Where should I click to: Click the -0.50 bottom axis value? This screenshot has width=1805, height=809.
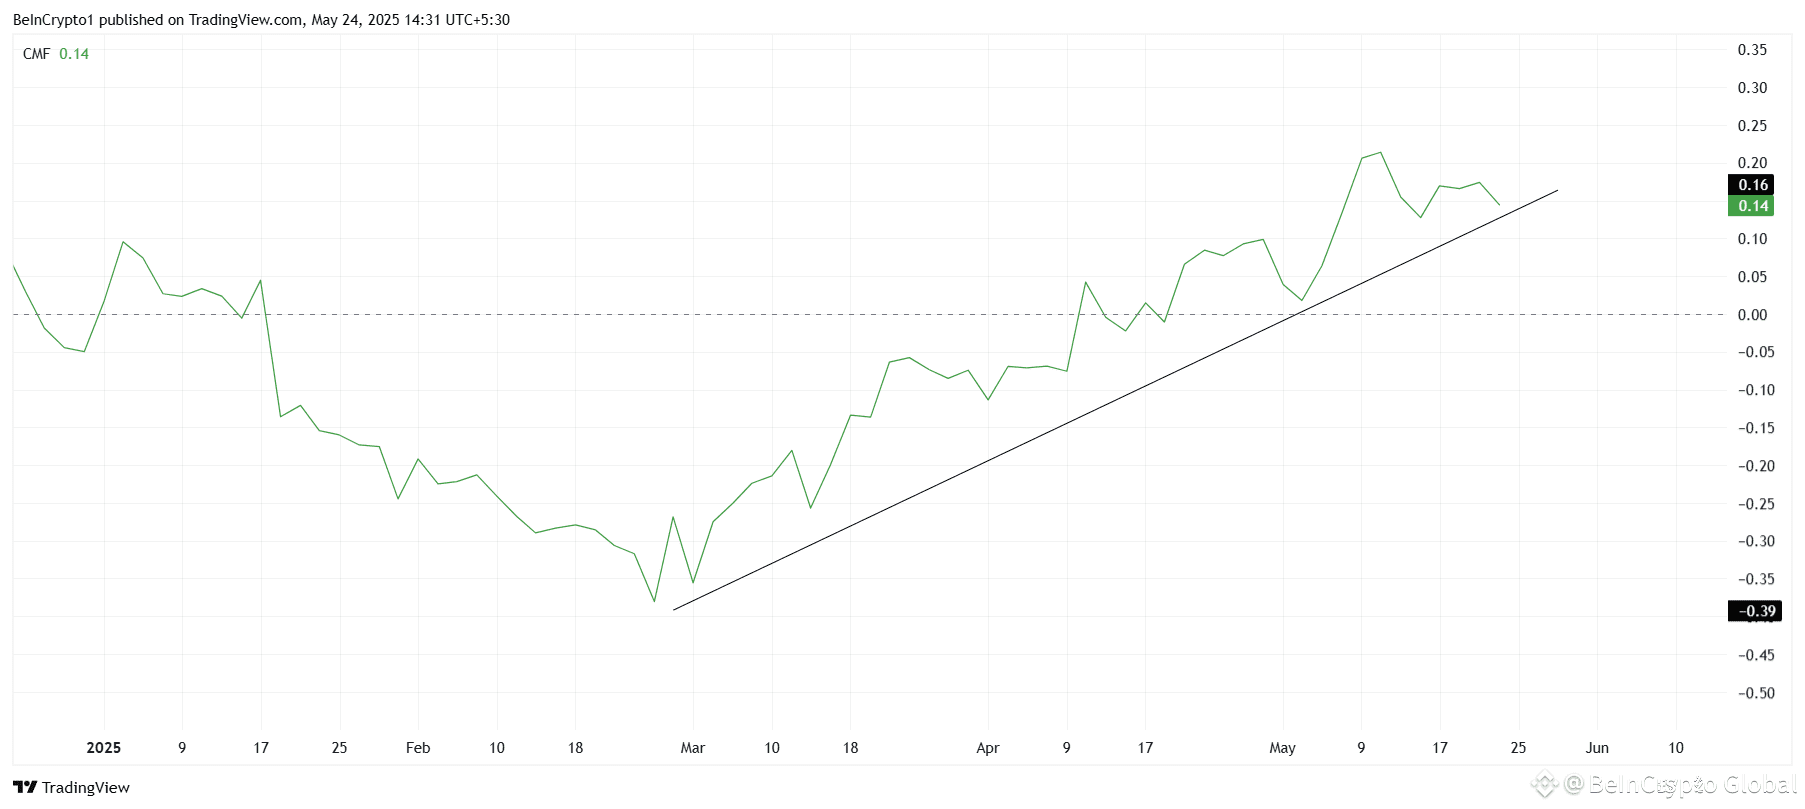coord(1756,693)
